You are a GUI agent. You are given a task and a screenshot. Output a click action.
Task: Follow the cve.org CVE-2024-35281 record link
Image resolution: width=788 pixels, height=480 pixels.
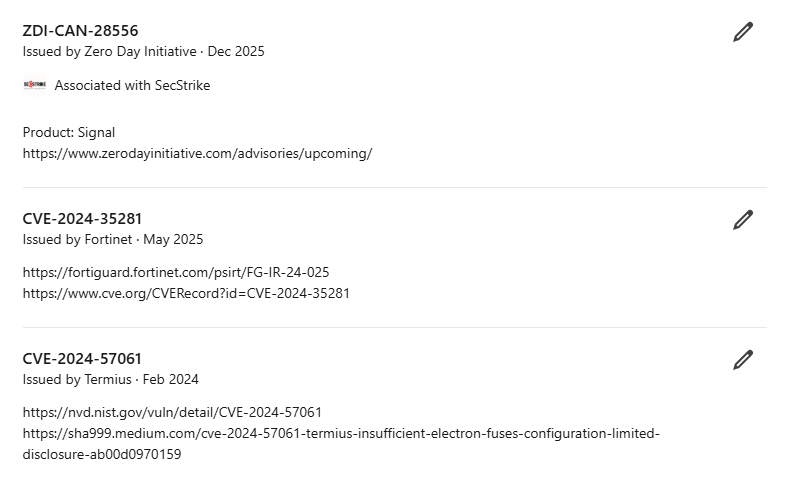click(186, 293)
